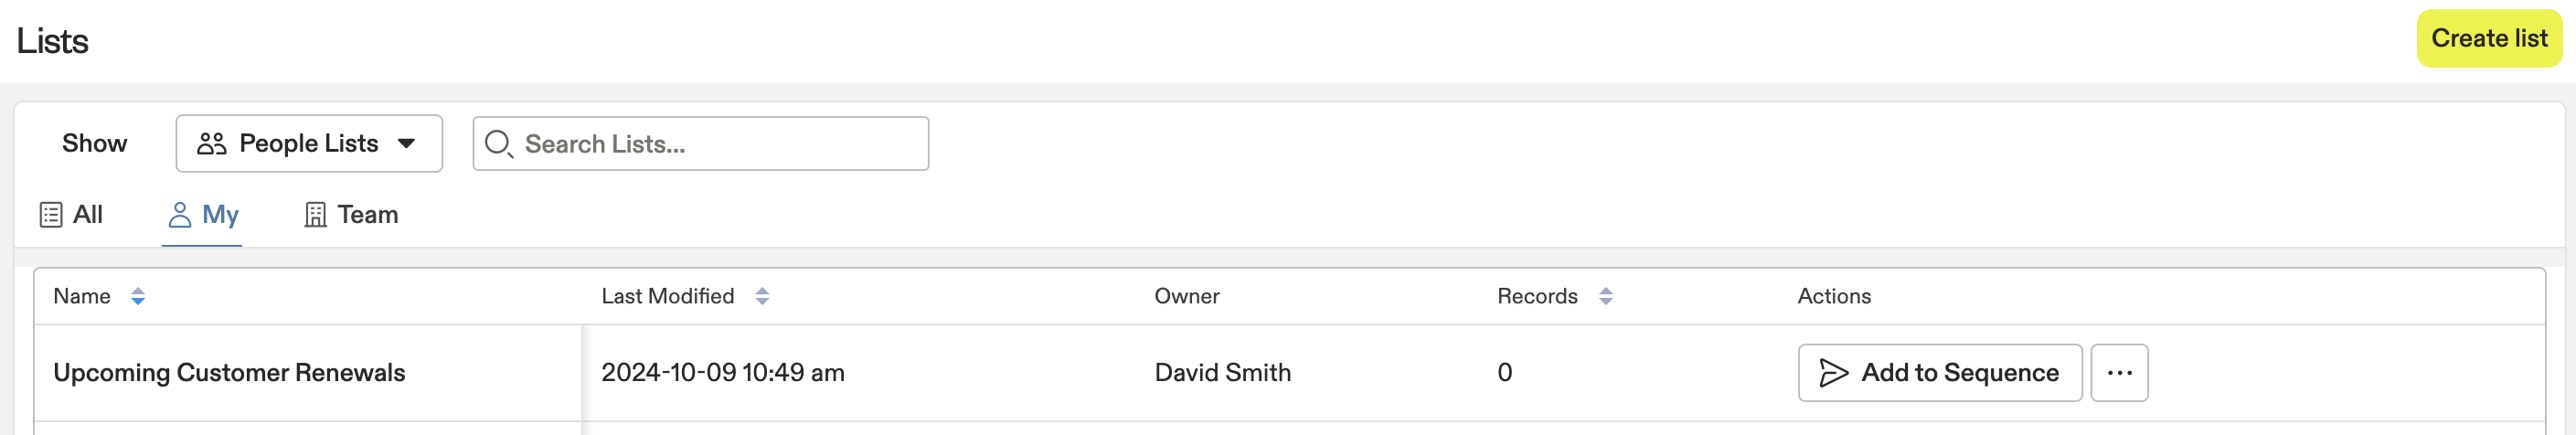Image resolution: width=2576 pixels, height=435 pixels.
Task: Switch to the All tab
Action: [x=71, y=215]
